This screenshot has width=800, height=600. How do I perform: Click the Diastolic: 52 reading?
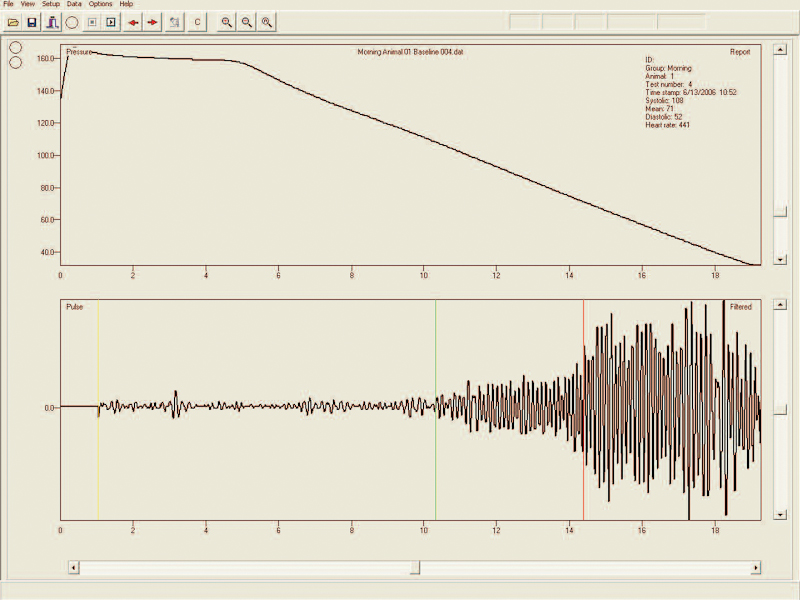(664, 117)
